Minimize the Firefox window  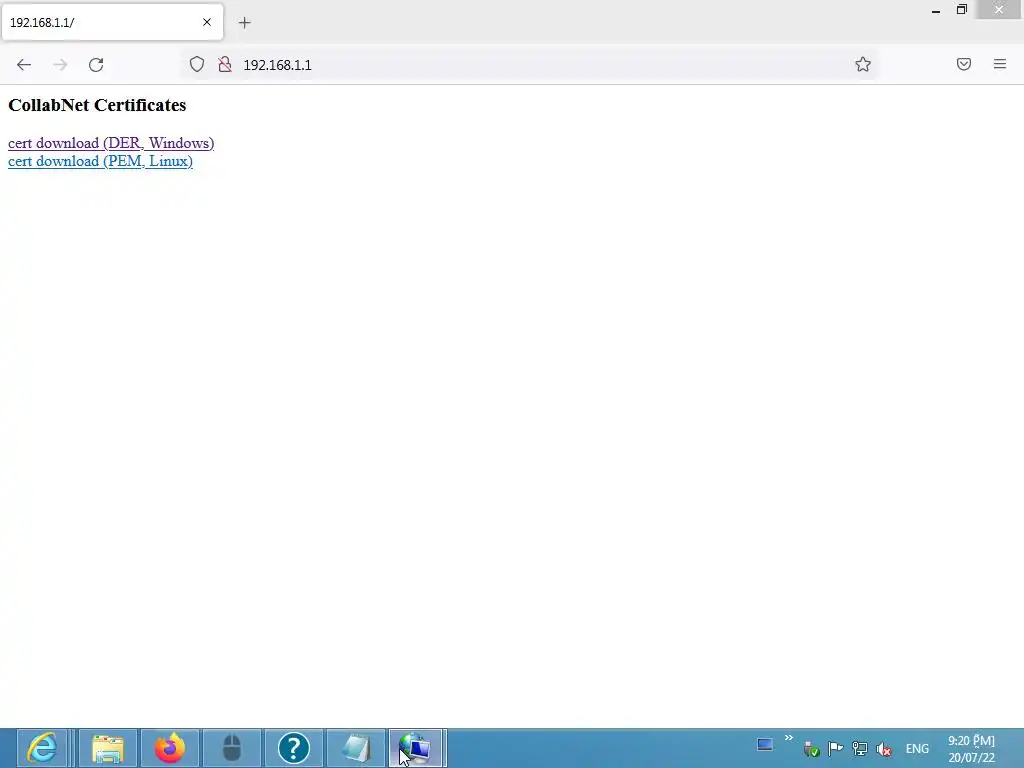[x=936, y=10]
